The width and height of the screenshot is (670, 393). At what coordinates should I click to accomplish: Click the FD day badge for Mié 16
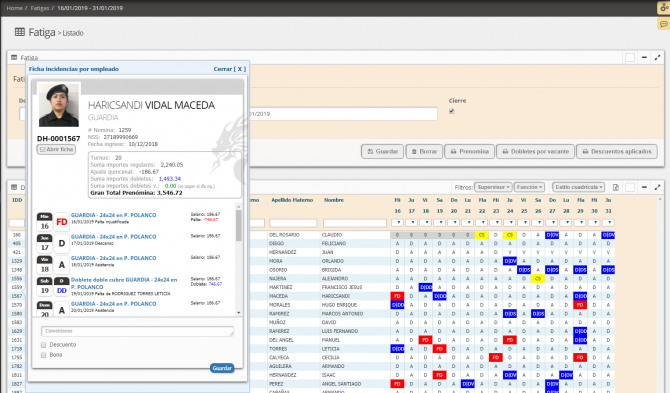pyautogui.click(x=62, y=222)
